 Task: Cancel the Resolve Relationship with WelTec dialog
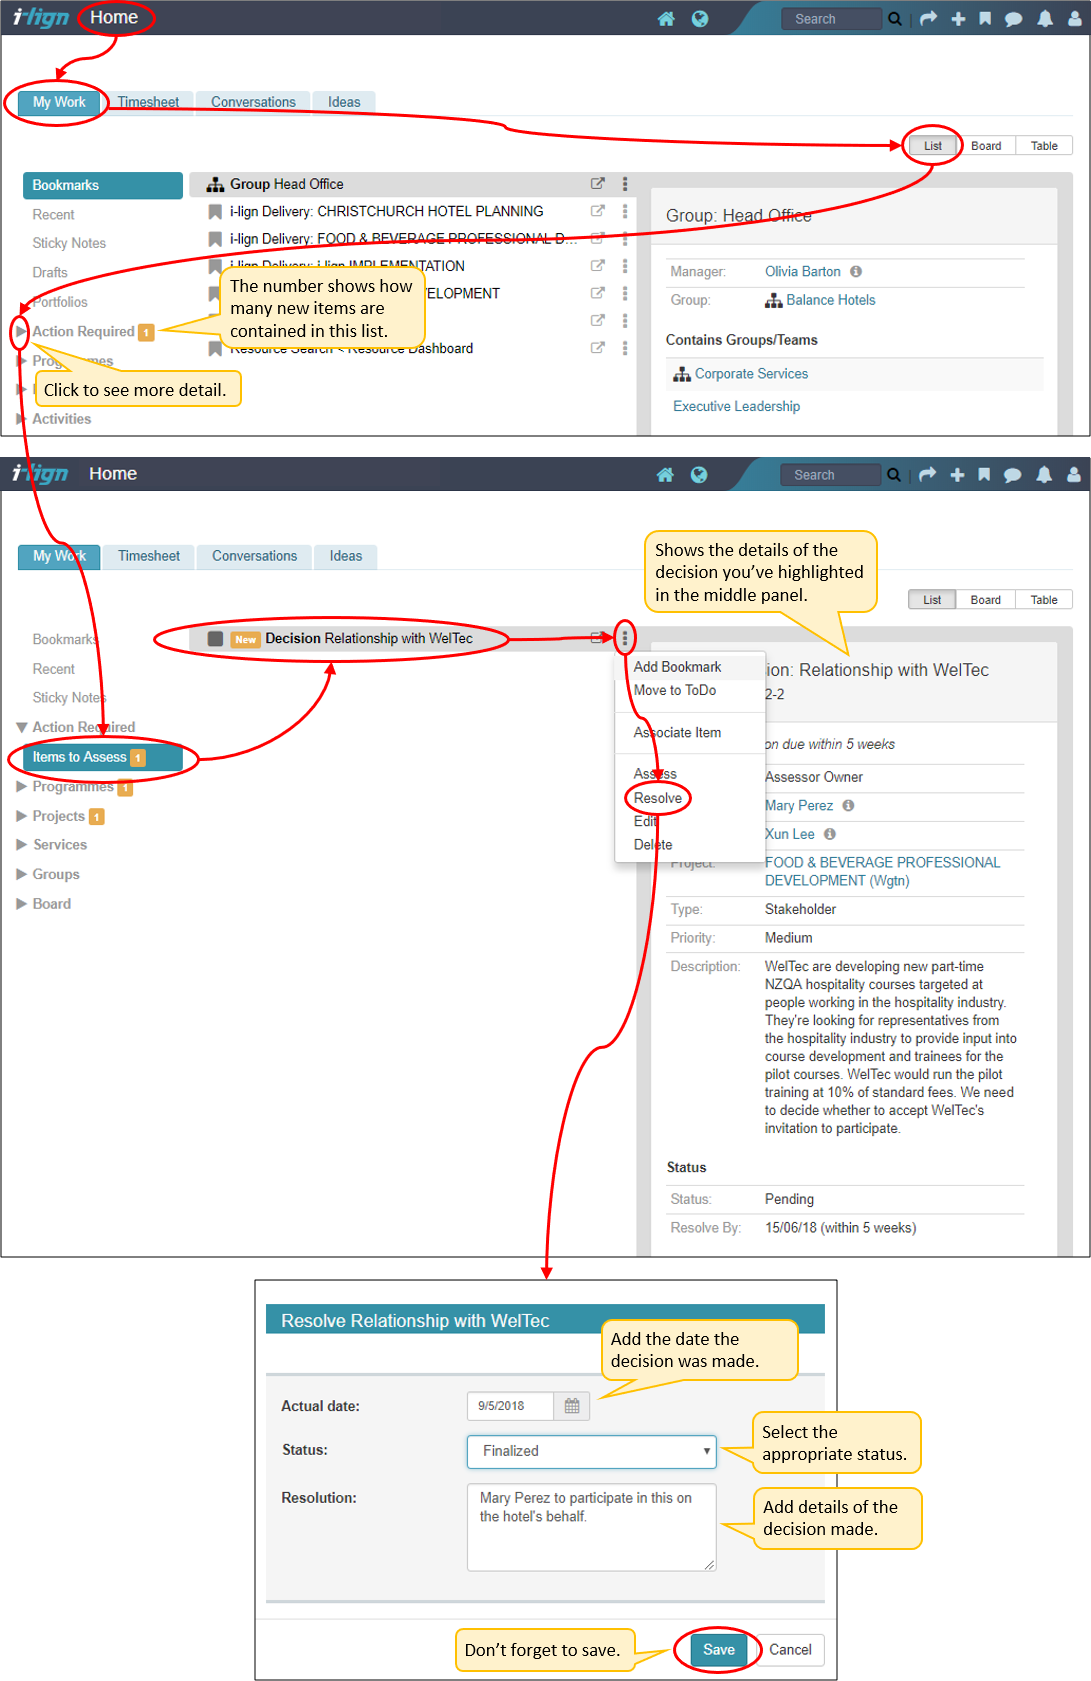point(790,1650)
